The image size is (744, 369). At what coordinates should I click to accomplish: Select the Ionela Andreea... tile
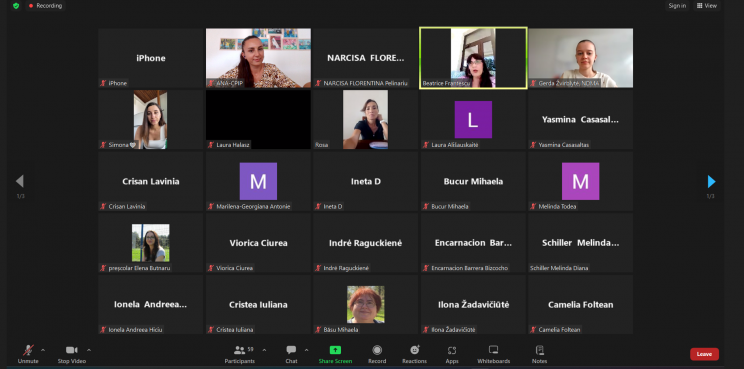[x=150, y=304]
